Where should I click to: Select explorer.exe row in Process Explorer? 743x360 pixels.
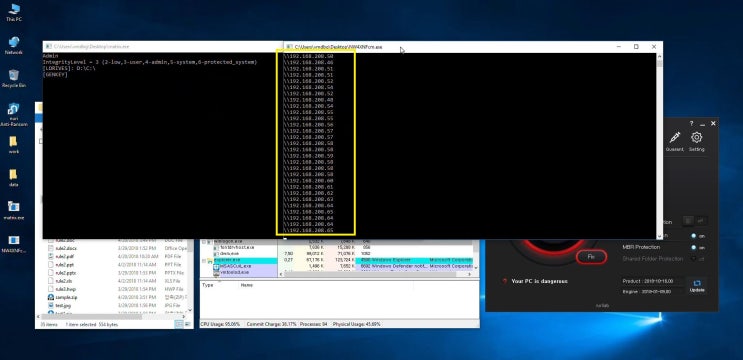339,260
